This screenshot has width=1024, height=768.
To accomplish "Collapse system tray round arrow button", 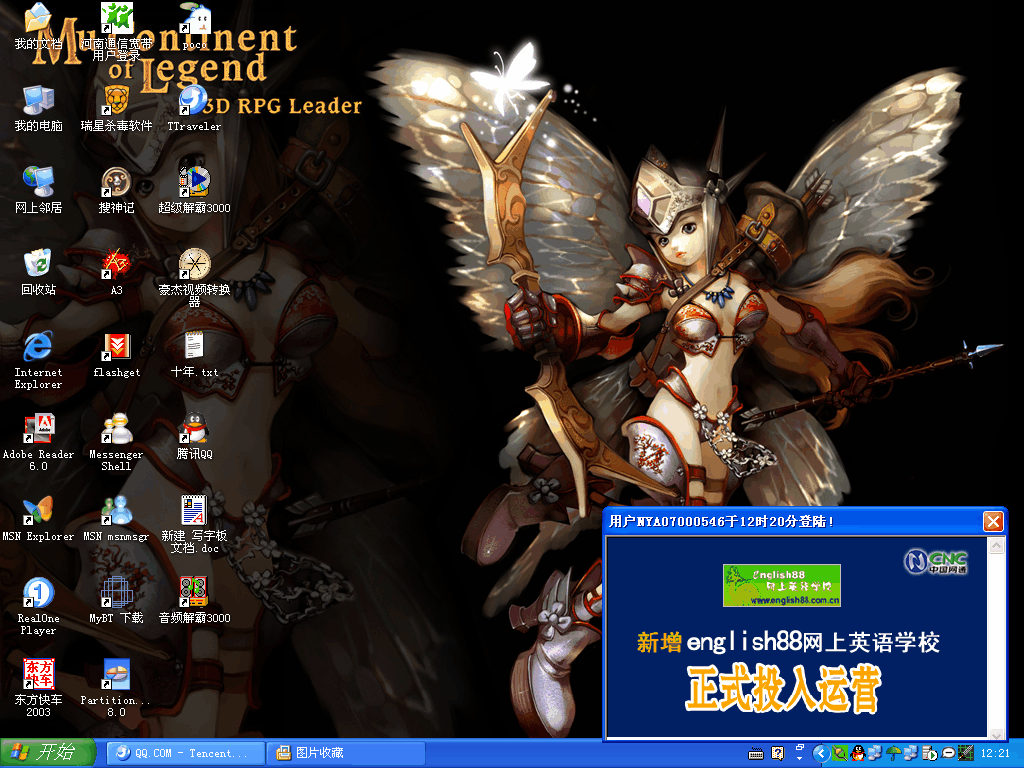I will pos(821,754).
